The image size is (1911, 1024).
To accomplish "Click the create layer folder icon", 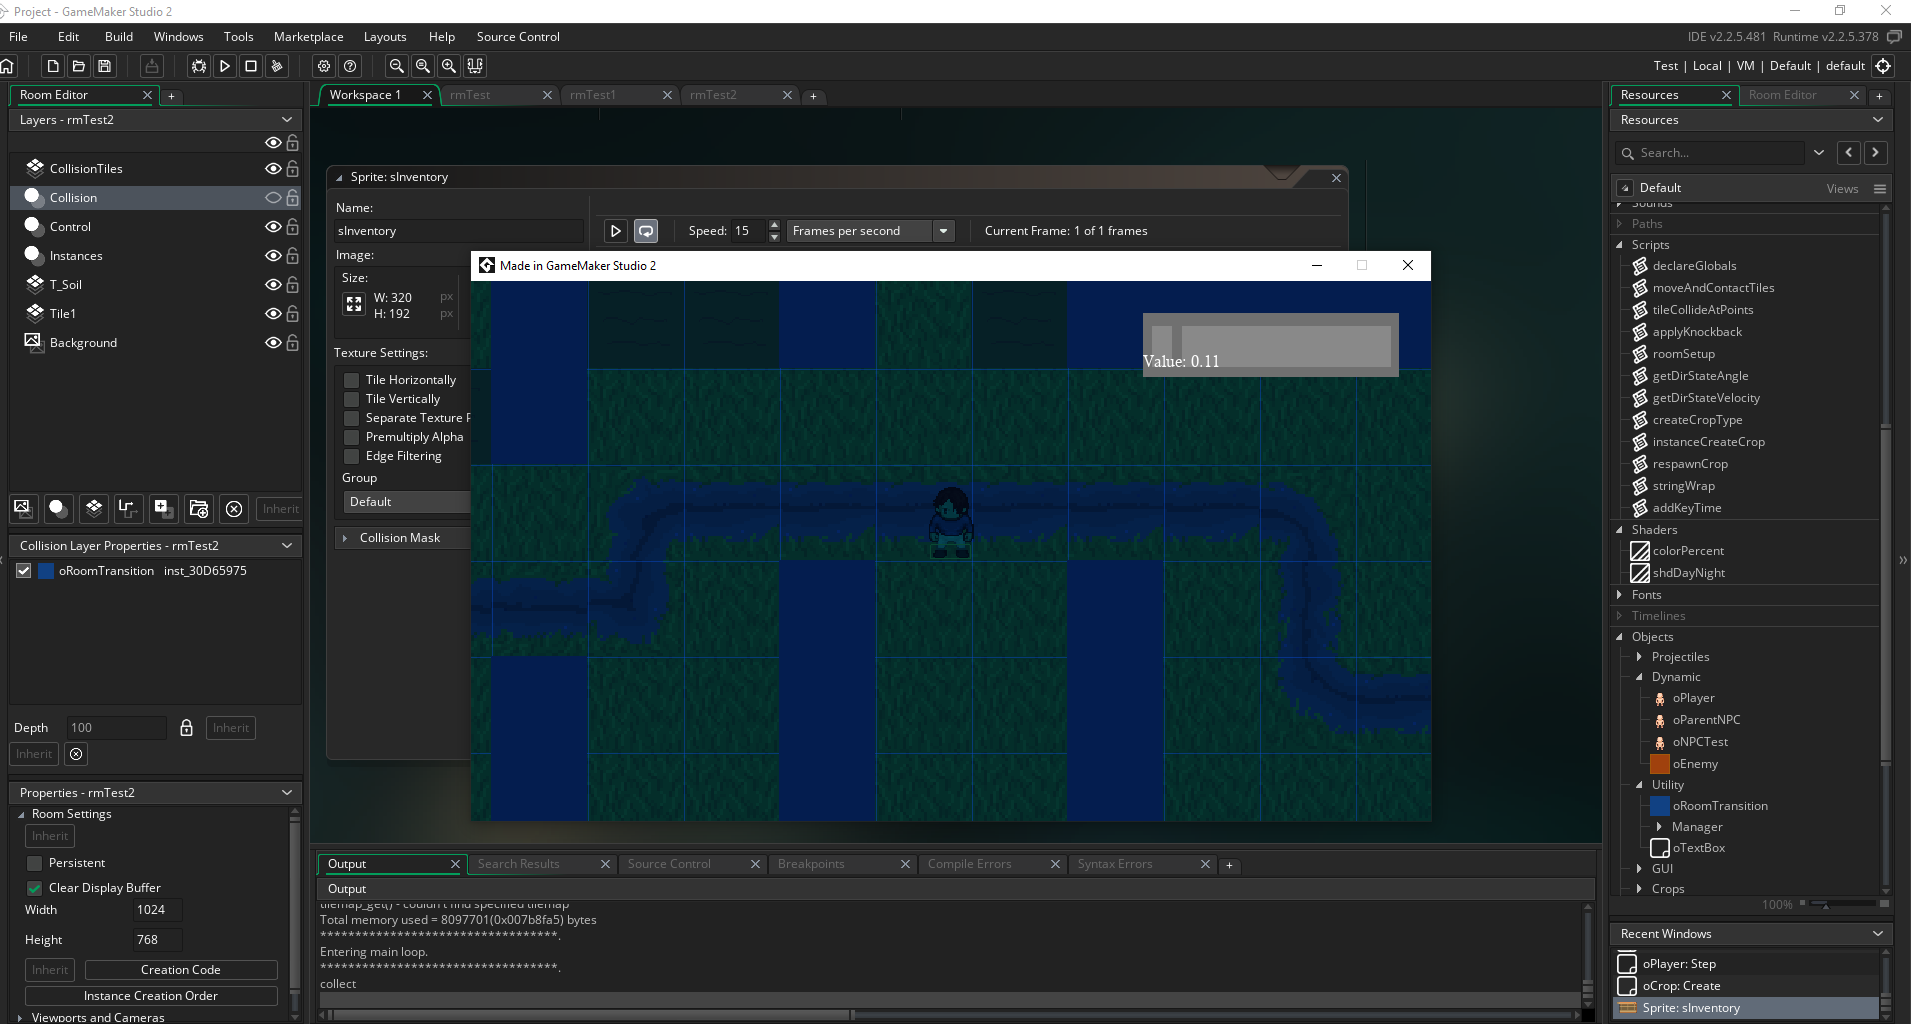I will [199, 508].
